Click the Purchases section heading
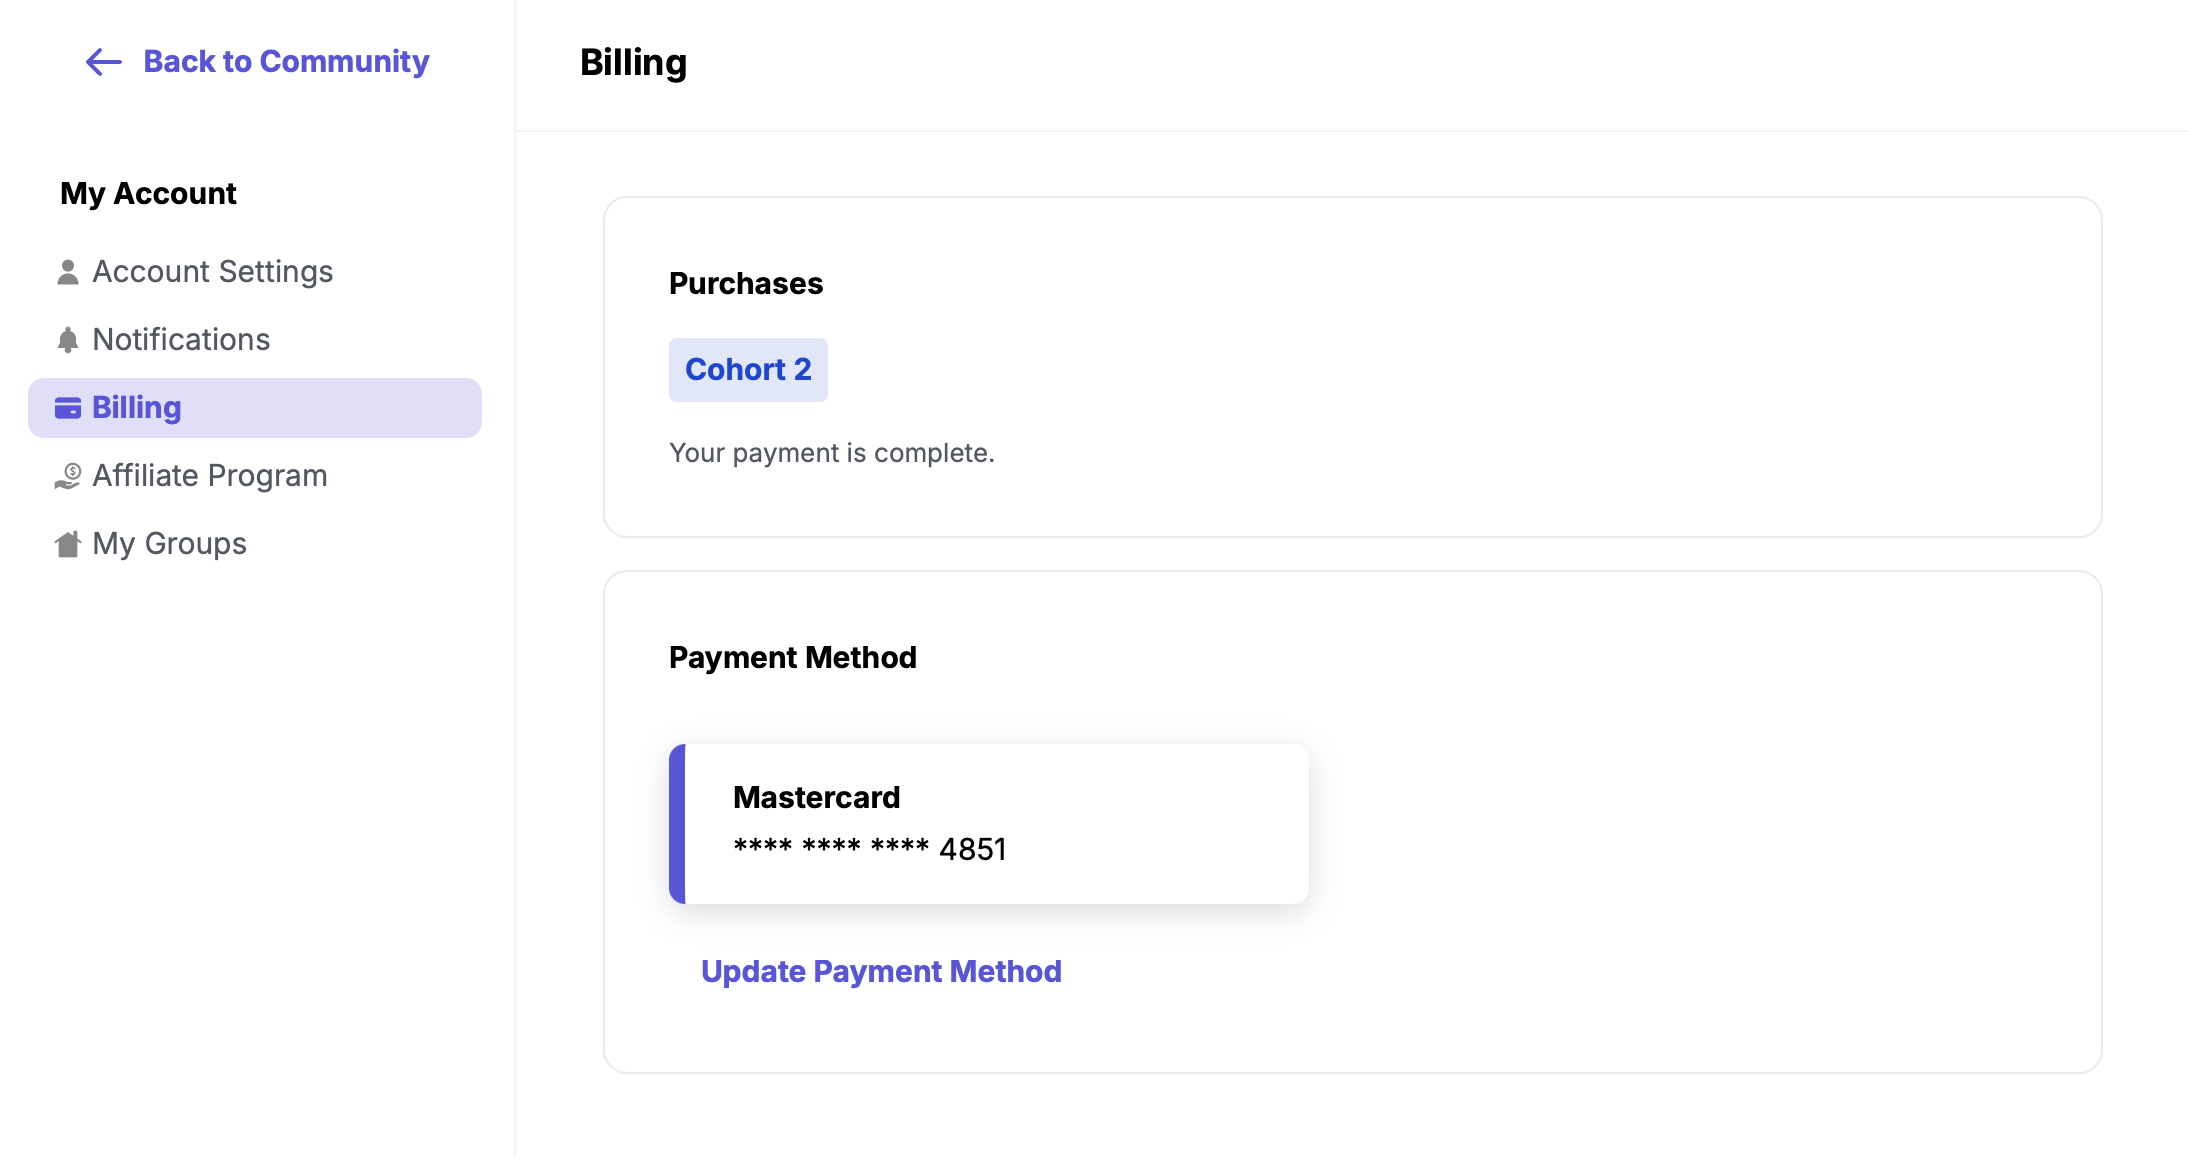Screen dimensions: 2188x1156 [746, 284]
